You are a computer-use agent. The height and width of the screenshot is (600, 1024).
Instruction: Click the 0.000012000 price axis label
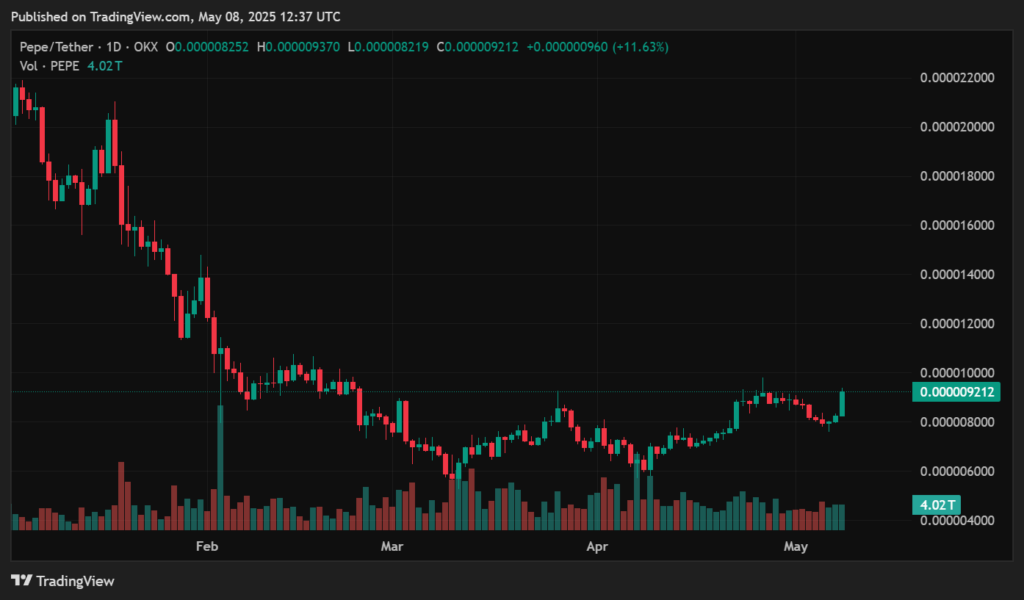coord(957,324)
